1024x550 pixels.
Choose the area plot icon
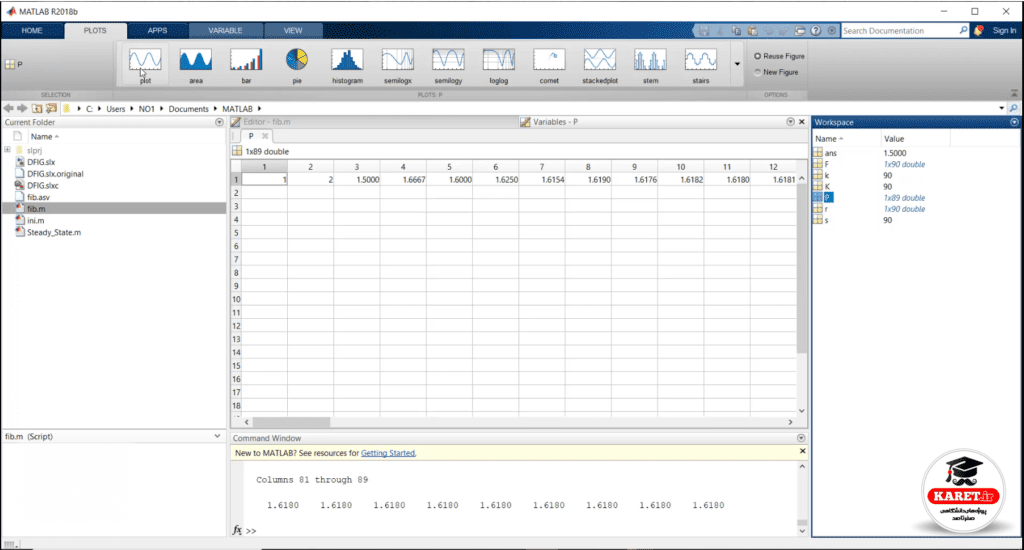click(195, 65)
